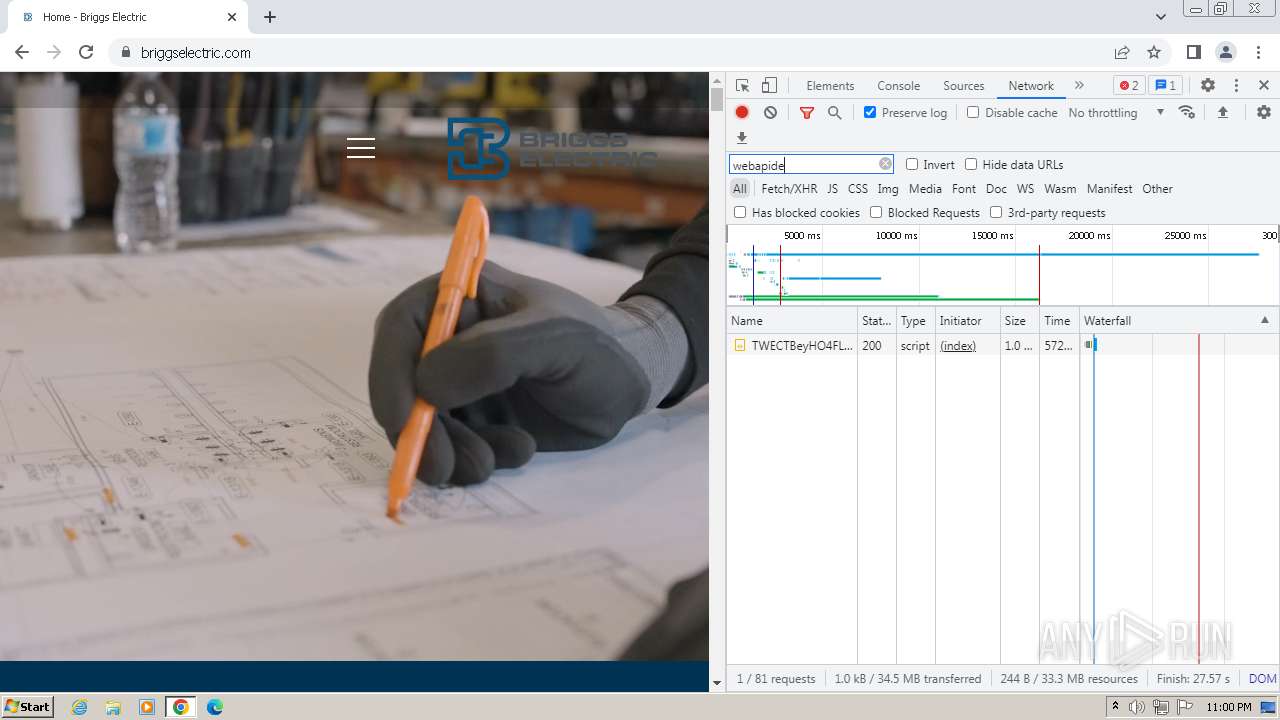Screen dimensions: 1280x720
Task: Open the tab search dropdown arrow
Action: pyautogui.click(x=1160, y=17)
